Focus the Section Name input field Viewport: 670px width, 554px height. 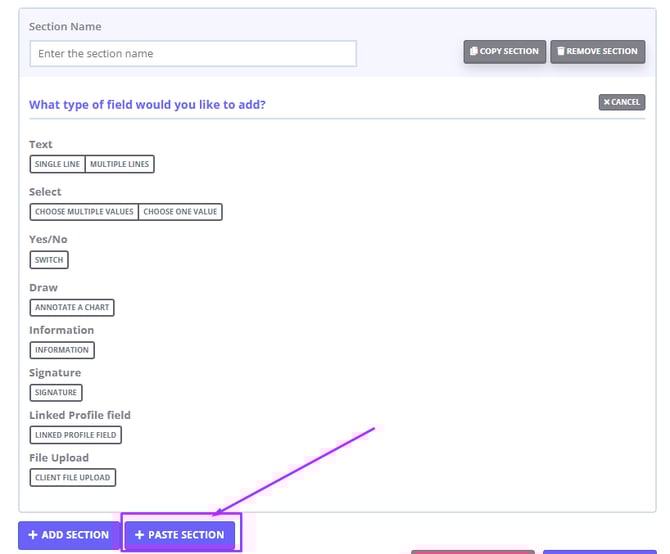192,54
